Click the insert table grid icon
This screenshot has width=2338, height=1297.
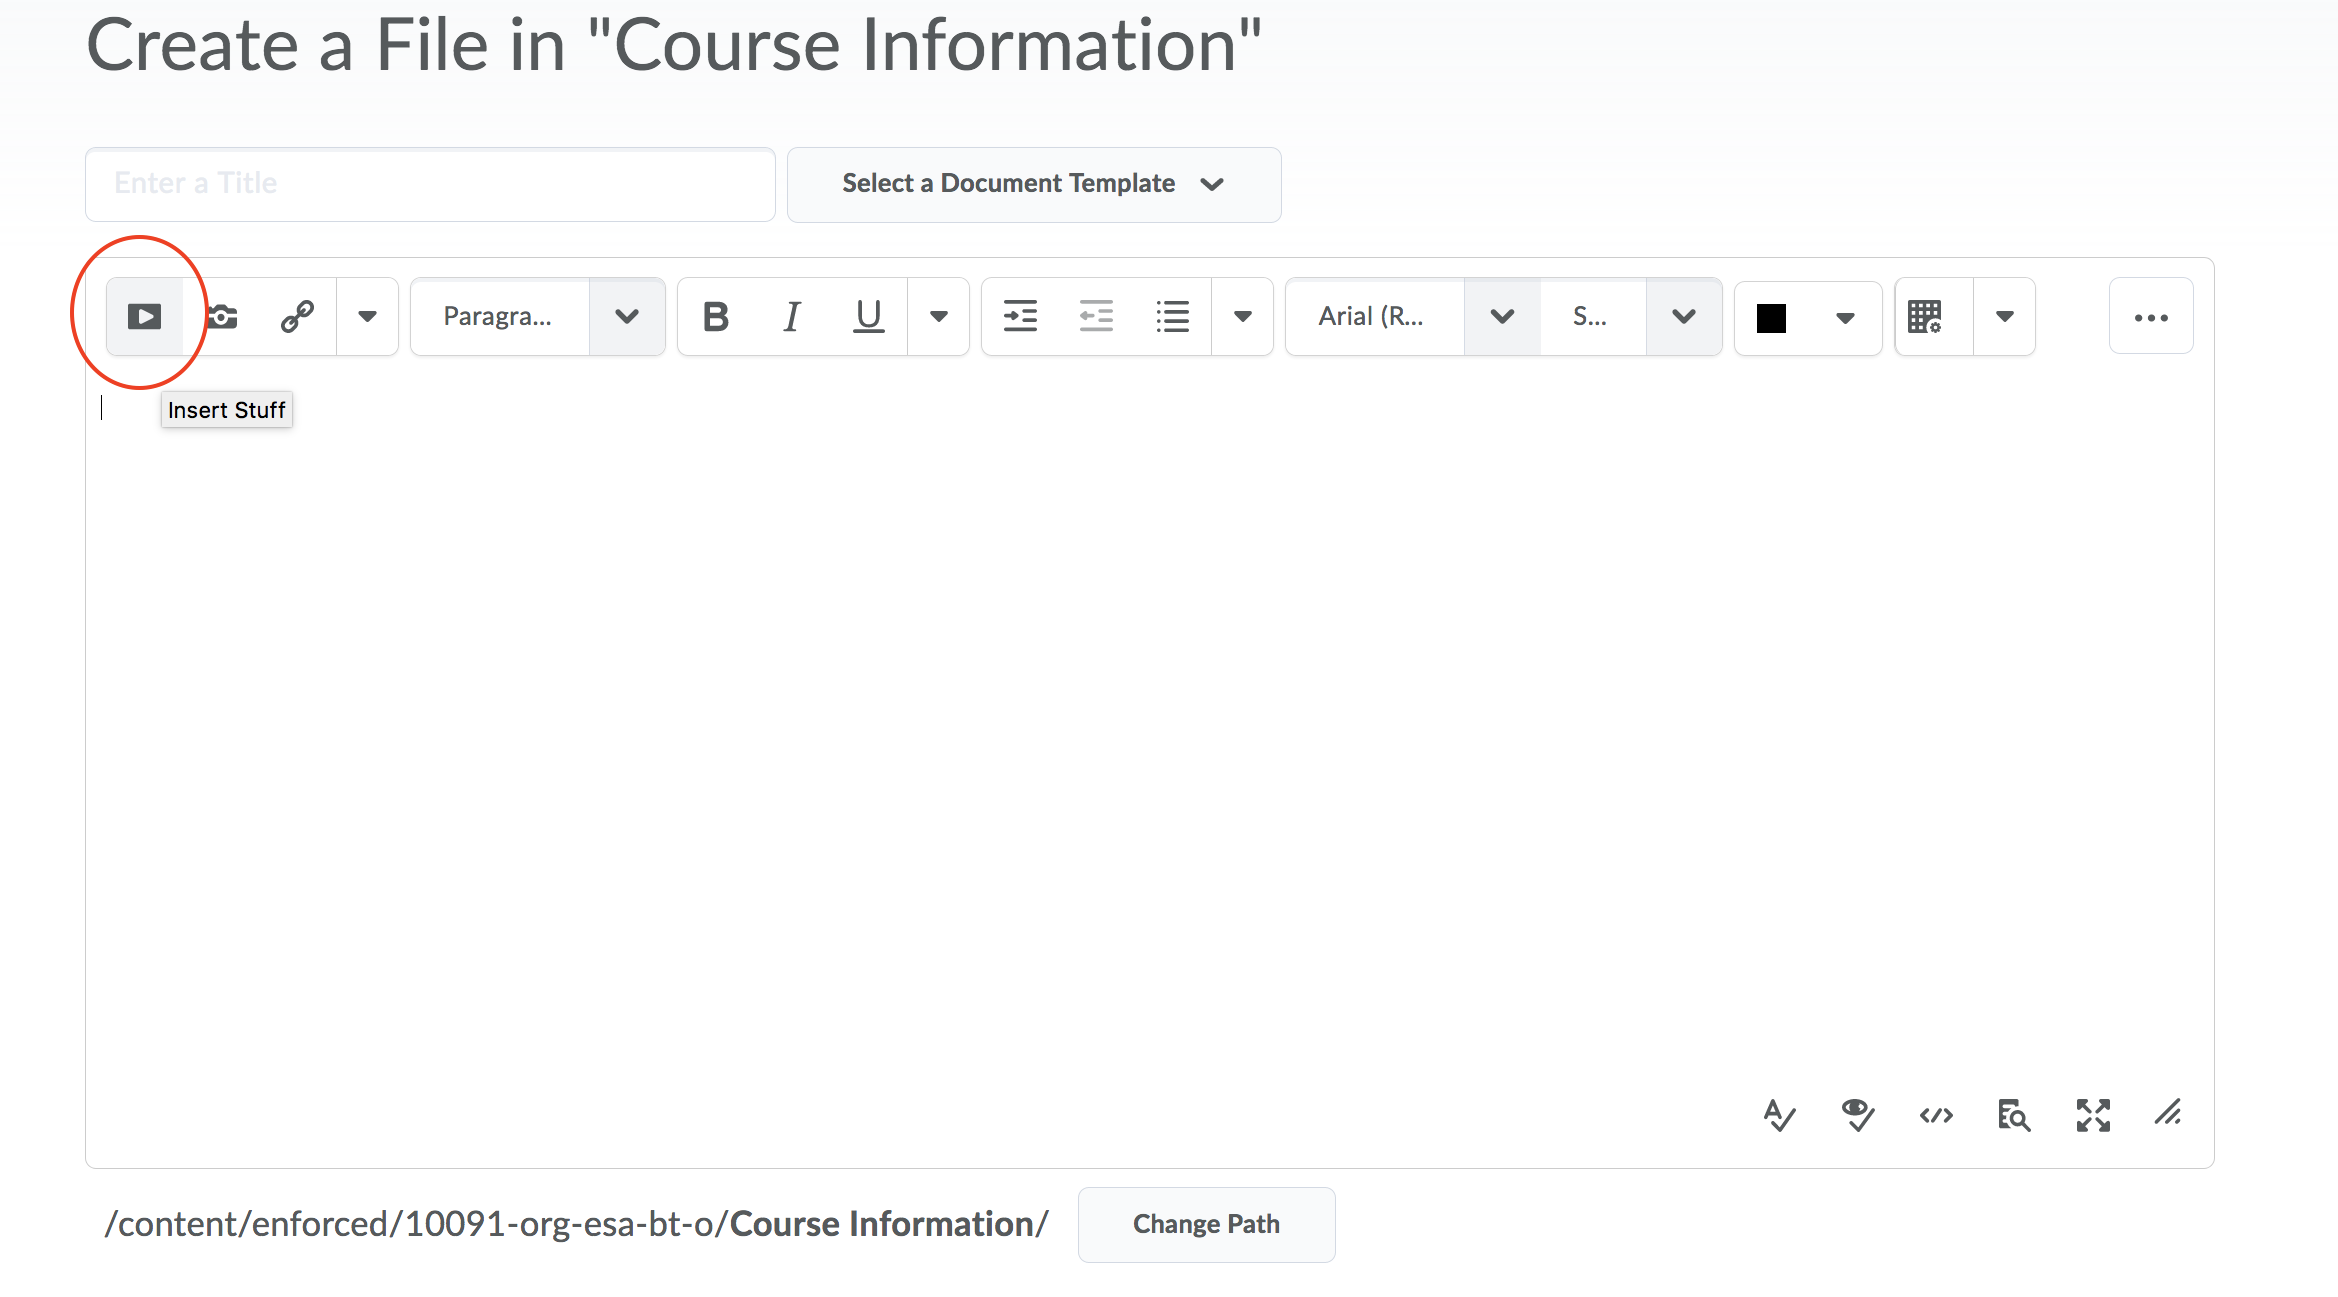(x=1925, y=317)
